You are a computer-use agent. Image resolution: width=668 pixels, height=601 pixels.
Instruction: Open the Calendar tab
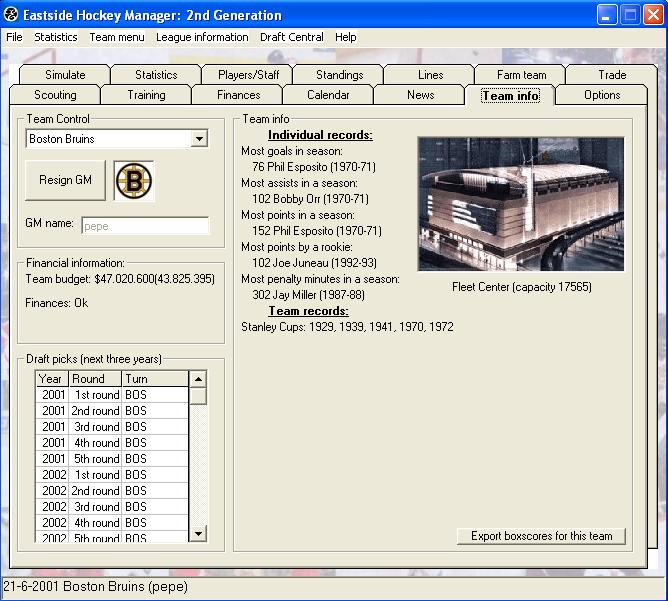(328, 95)
